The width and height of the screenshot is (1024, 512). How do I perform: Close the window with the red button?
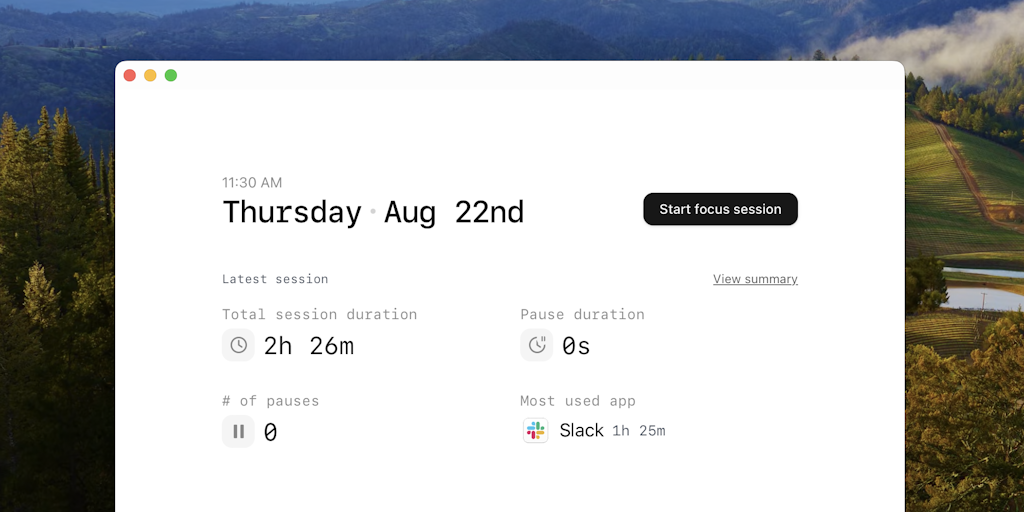point(130,75)
